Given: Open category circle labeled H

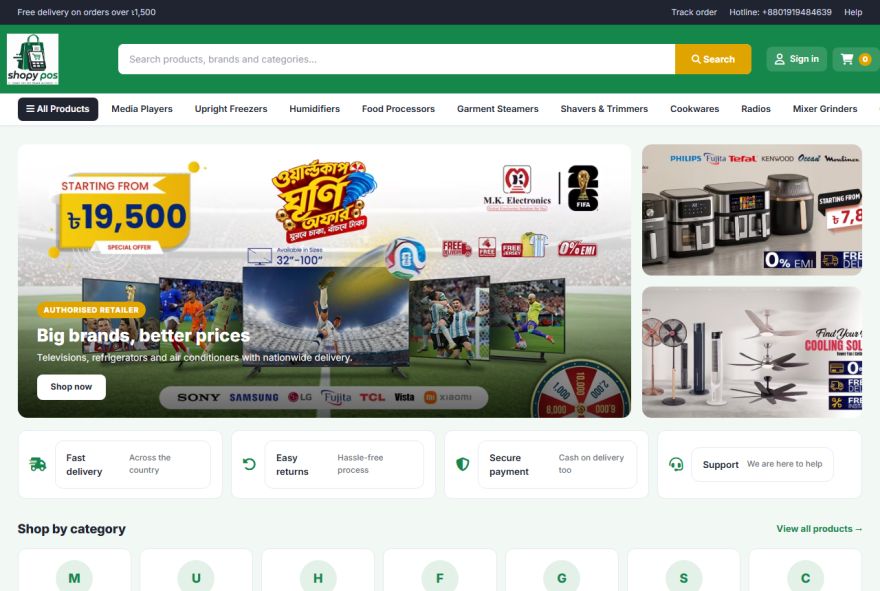Looking at the screenshot, I should click(318, 578).
